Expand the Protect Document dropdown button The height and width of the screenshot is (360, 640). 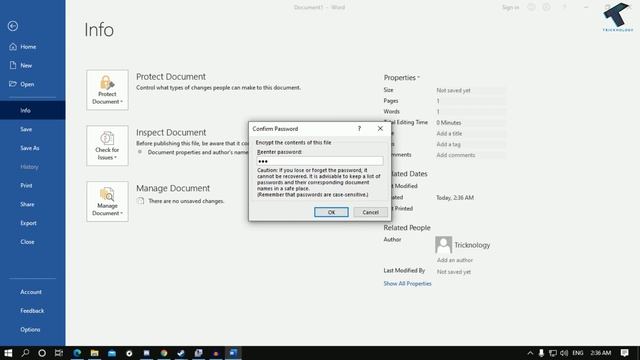tap(107, 90)
